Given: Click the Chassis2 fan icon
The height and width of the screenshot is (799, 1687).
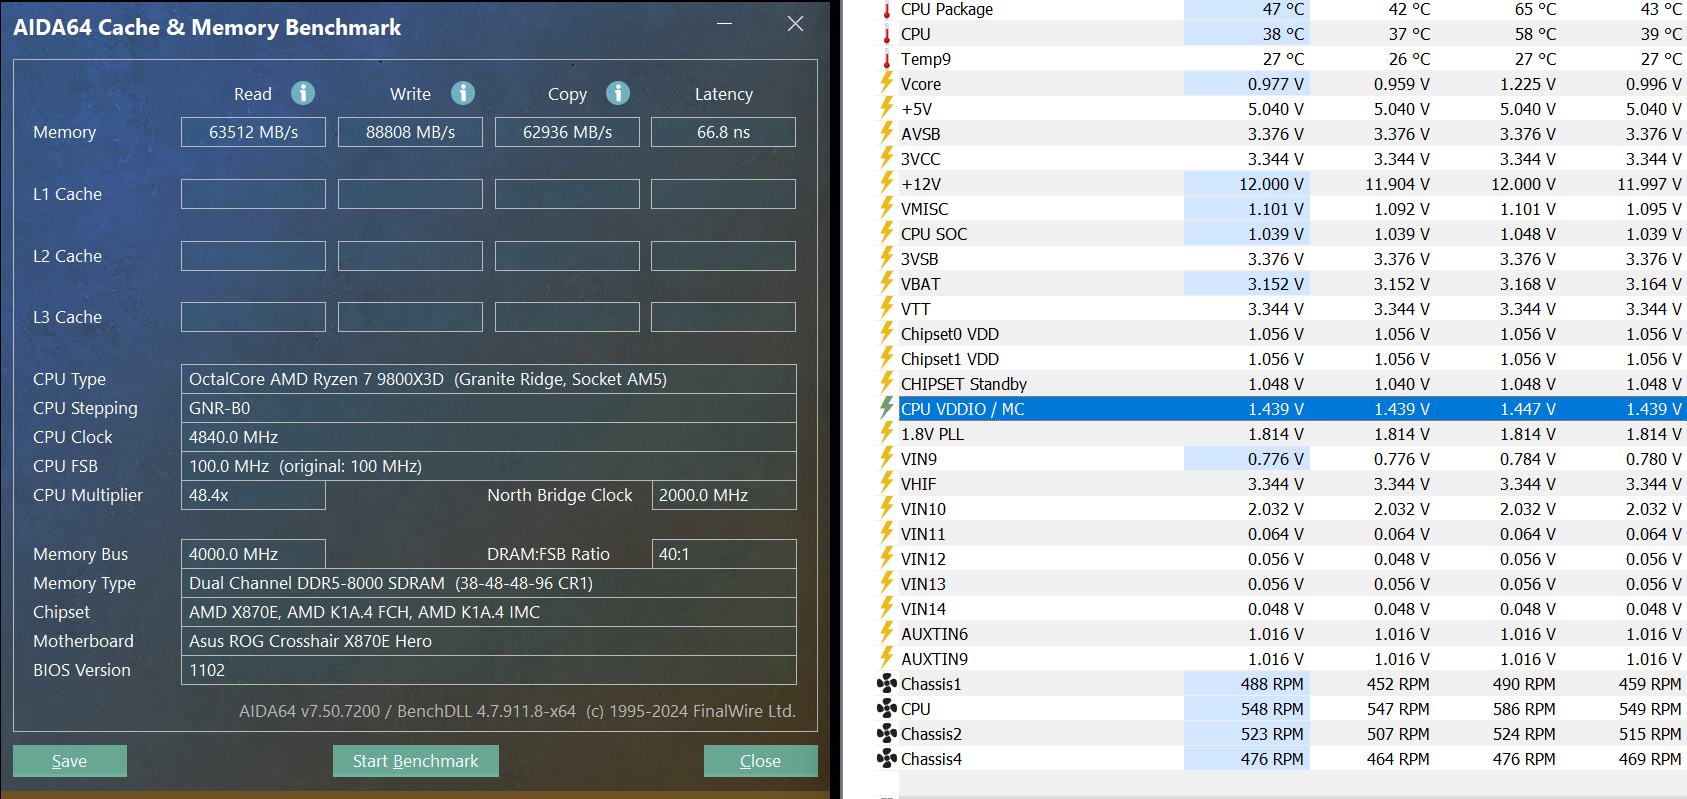Looking at the screenshot, I should pos(887,734).
